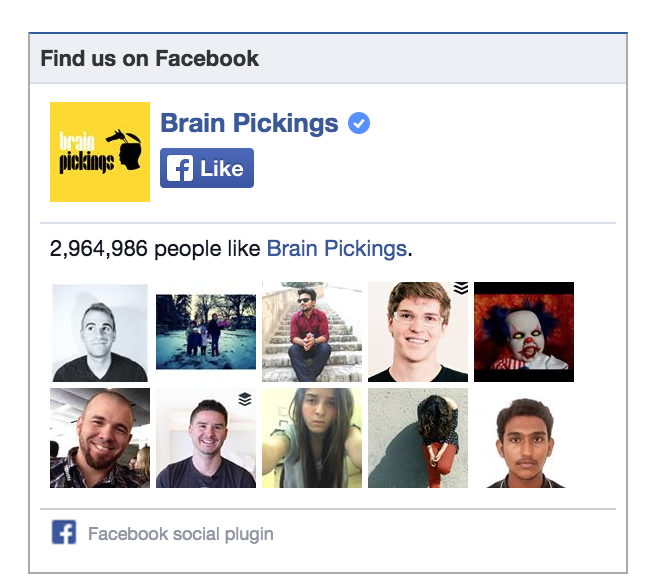Open the yellow Brain Pickings logo
This screenshot has width=650, height=588.
pos(100,152)
